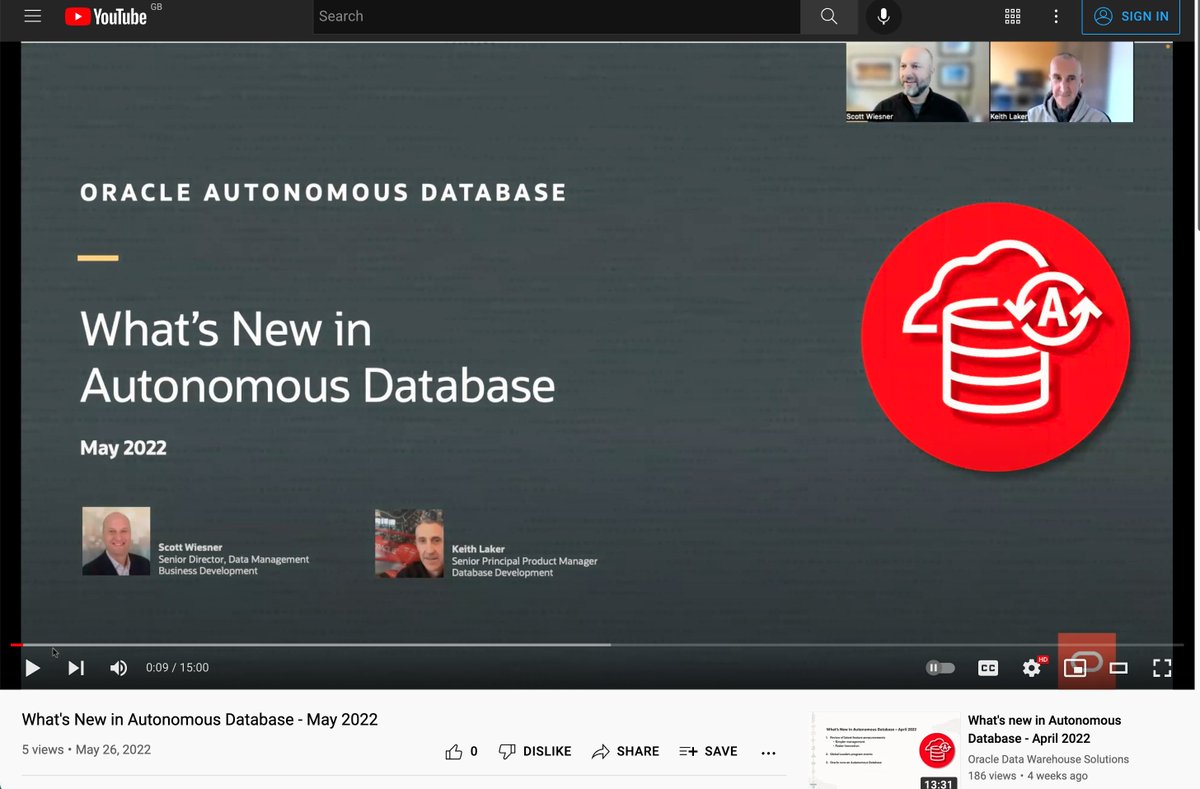Click the SIGN IN button
Image resolution: width=1200 pixels, height=789 pixels.
coord(1131,16)
